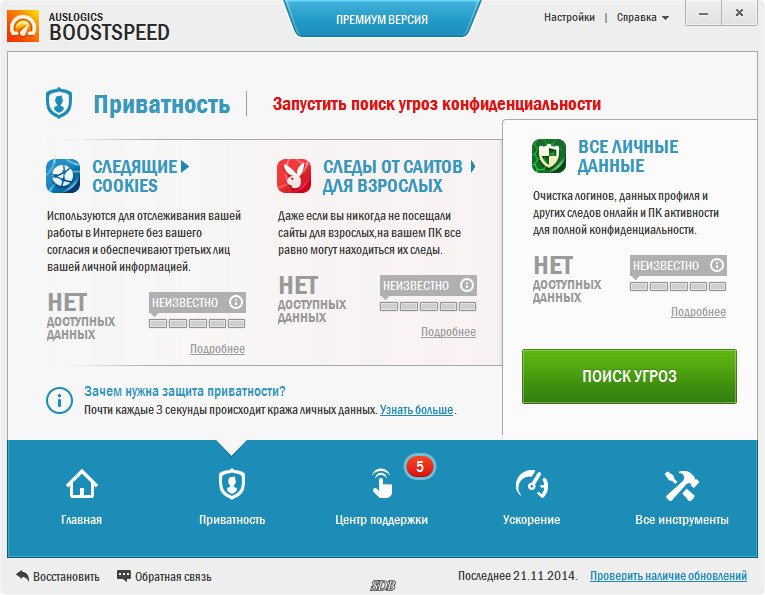Switch to Центр поддержки tab
Screen dimensions: 765x595
382,497
